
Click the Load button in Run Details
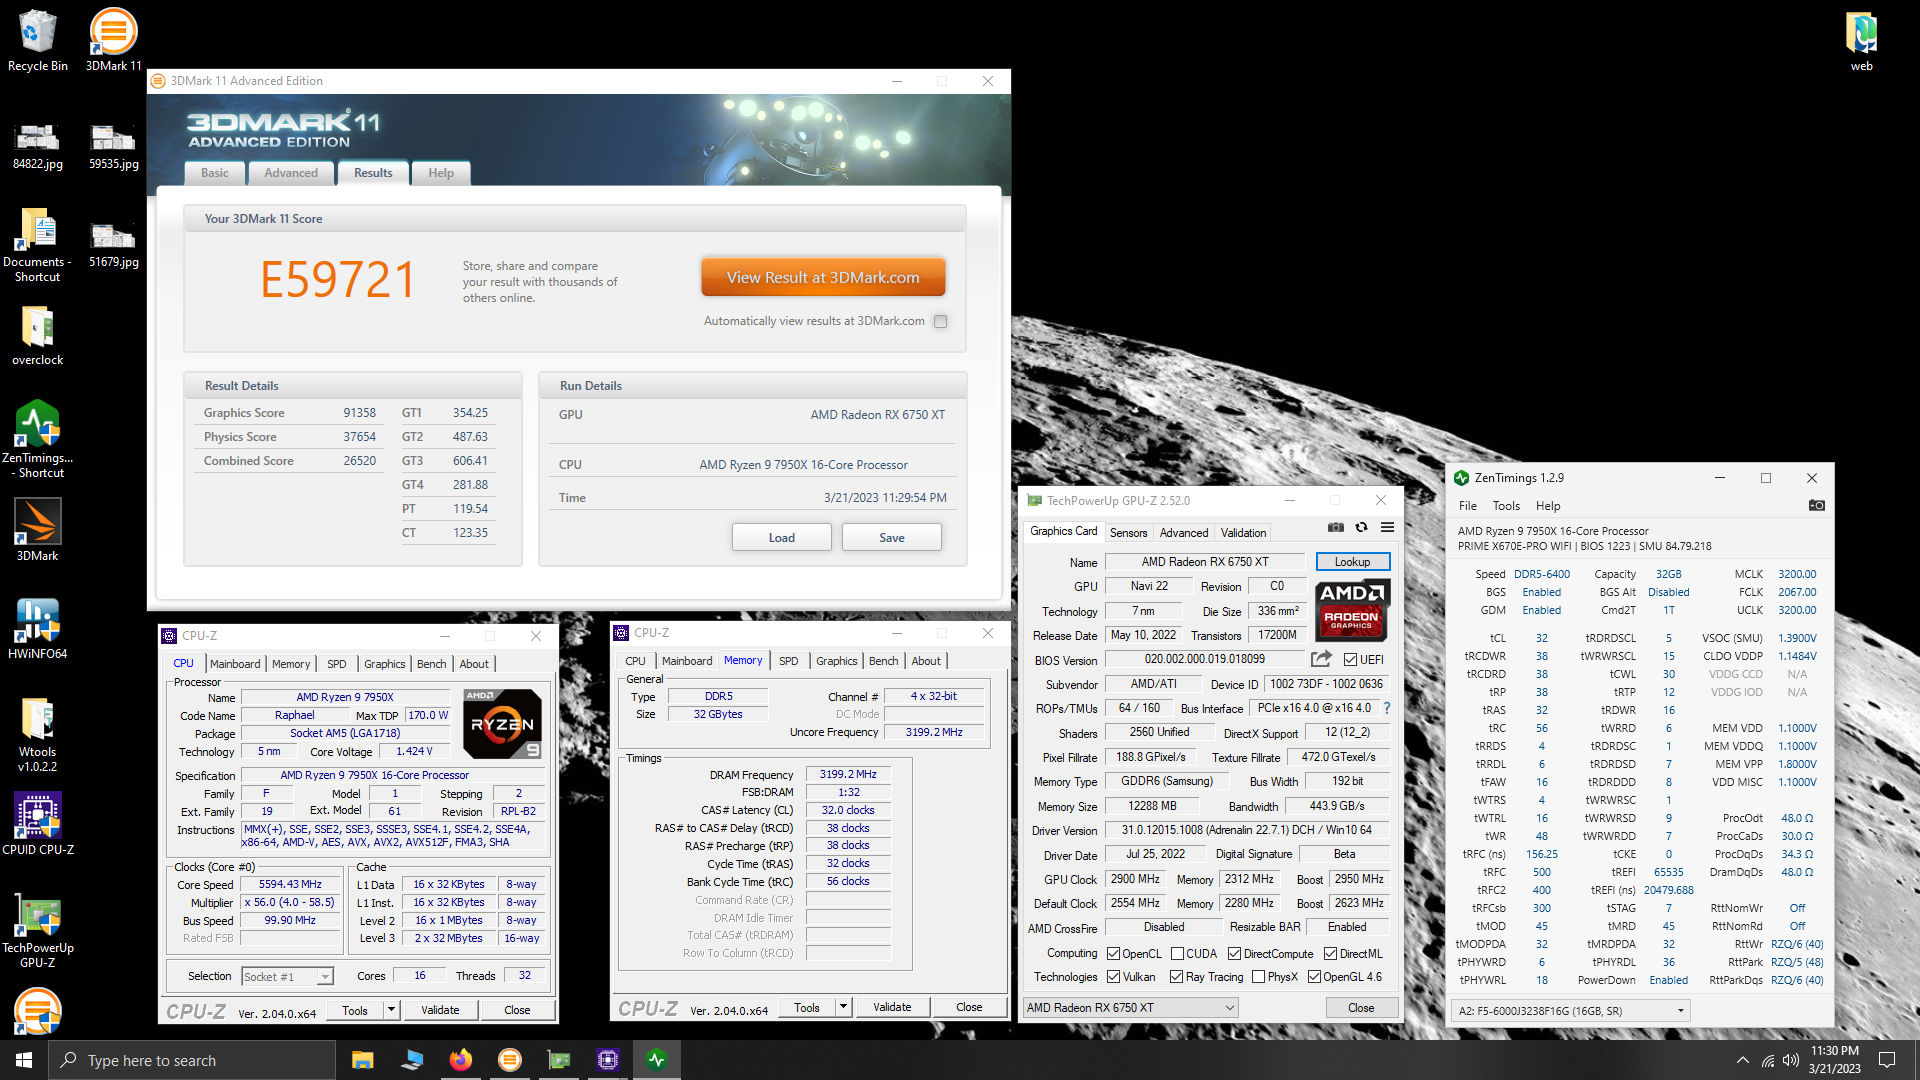coord(781,537)
